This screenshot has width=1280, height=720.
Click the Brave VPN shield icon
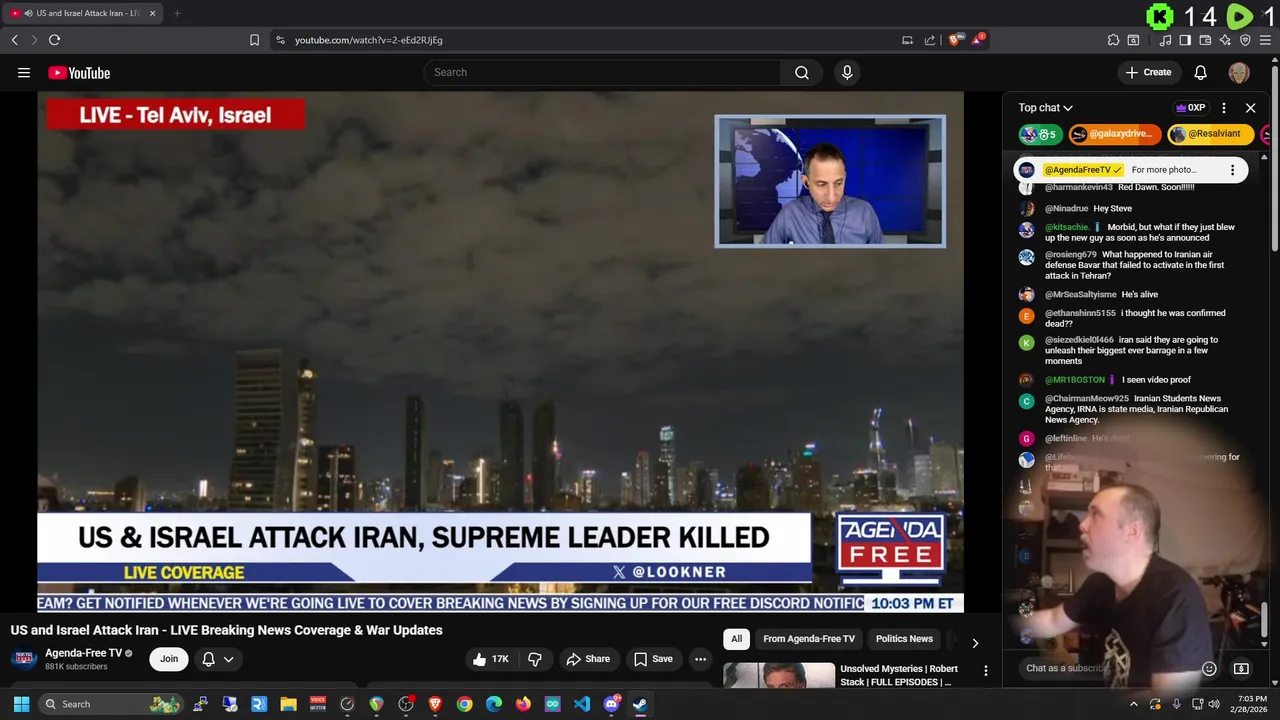click(1245, 40)
